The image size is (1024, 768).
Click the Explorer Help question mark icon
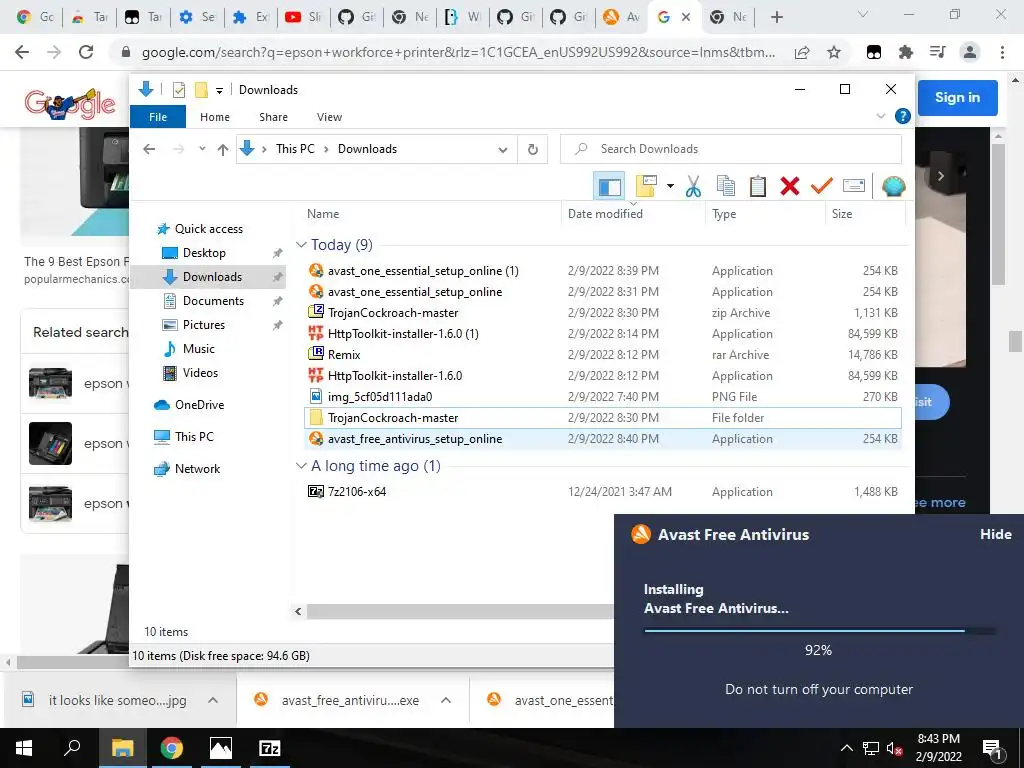903,116
